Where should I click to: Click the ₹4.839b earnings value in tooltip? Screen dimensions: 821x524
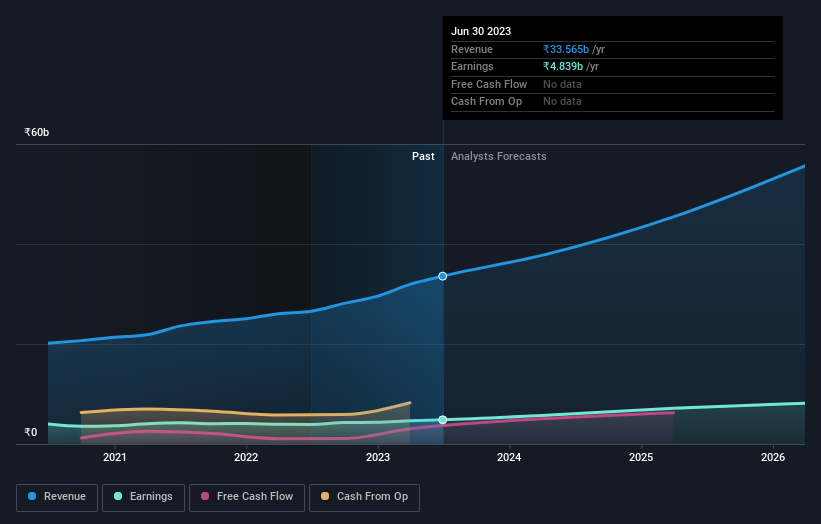563,66
